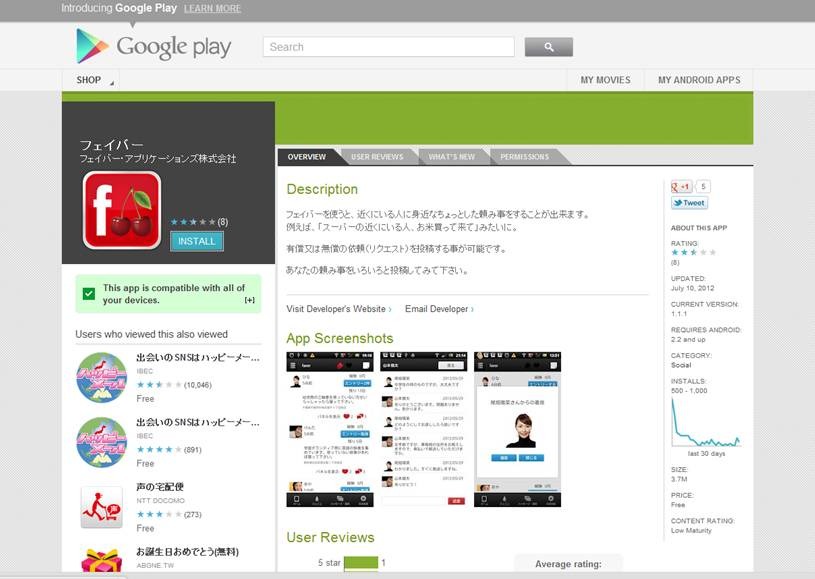This screenshot has width=815, height=579.
Task: Open the first app screenshot thumbnail
Action: 330,429
